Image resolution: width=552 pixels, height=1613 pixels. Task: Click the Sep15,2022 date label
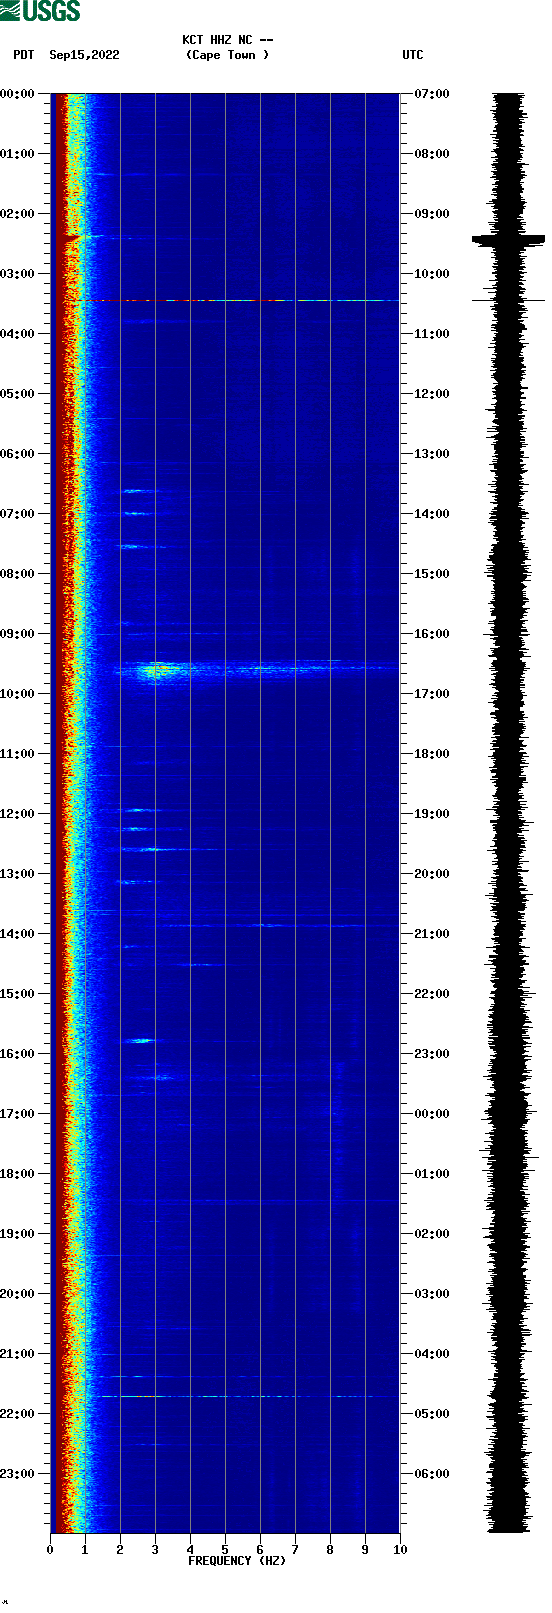tap(84, 55)
